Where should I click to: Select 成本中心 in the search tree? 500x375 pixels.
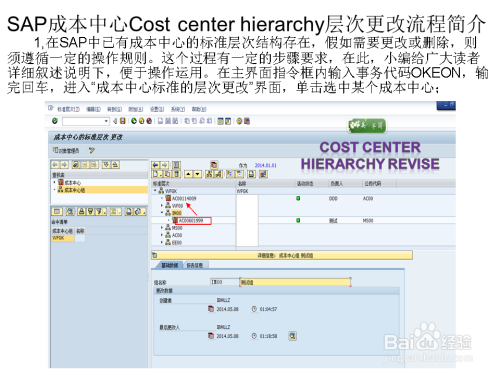73,183
